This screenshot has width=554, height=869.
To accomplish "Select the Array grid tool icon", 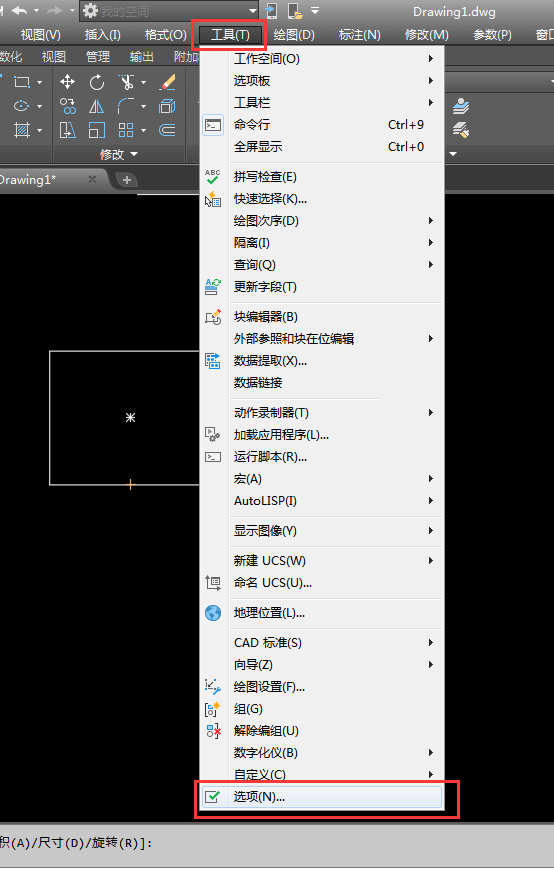I will [126, 130].
